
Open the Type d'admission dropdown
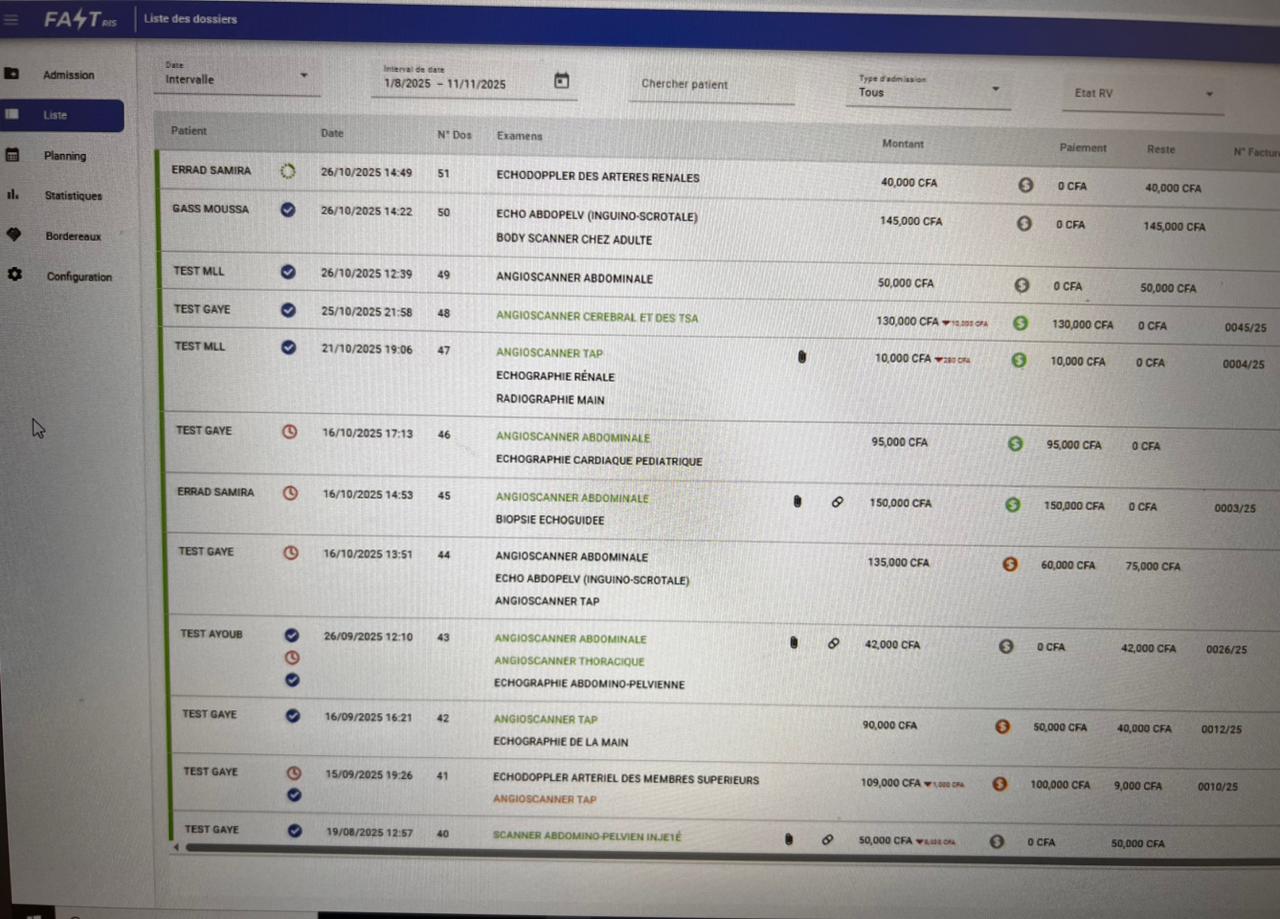(995, 89)
